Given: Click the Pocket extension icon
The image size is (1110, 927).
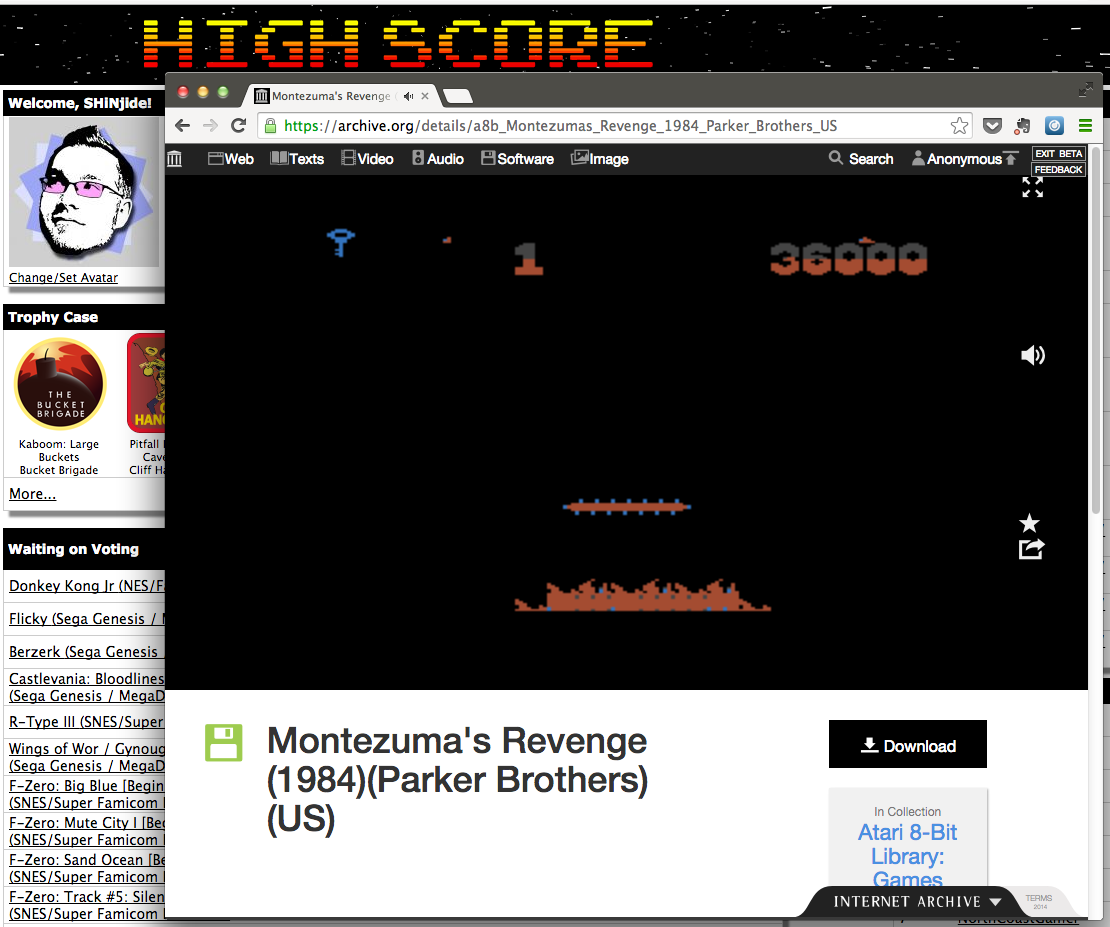Looking at the screenshot, I should click(992, 126).
